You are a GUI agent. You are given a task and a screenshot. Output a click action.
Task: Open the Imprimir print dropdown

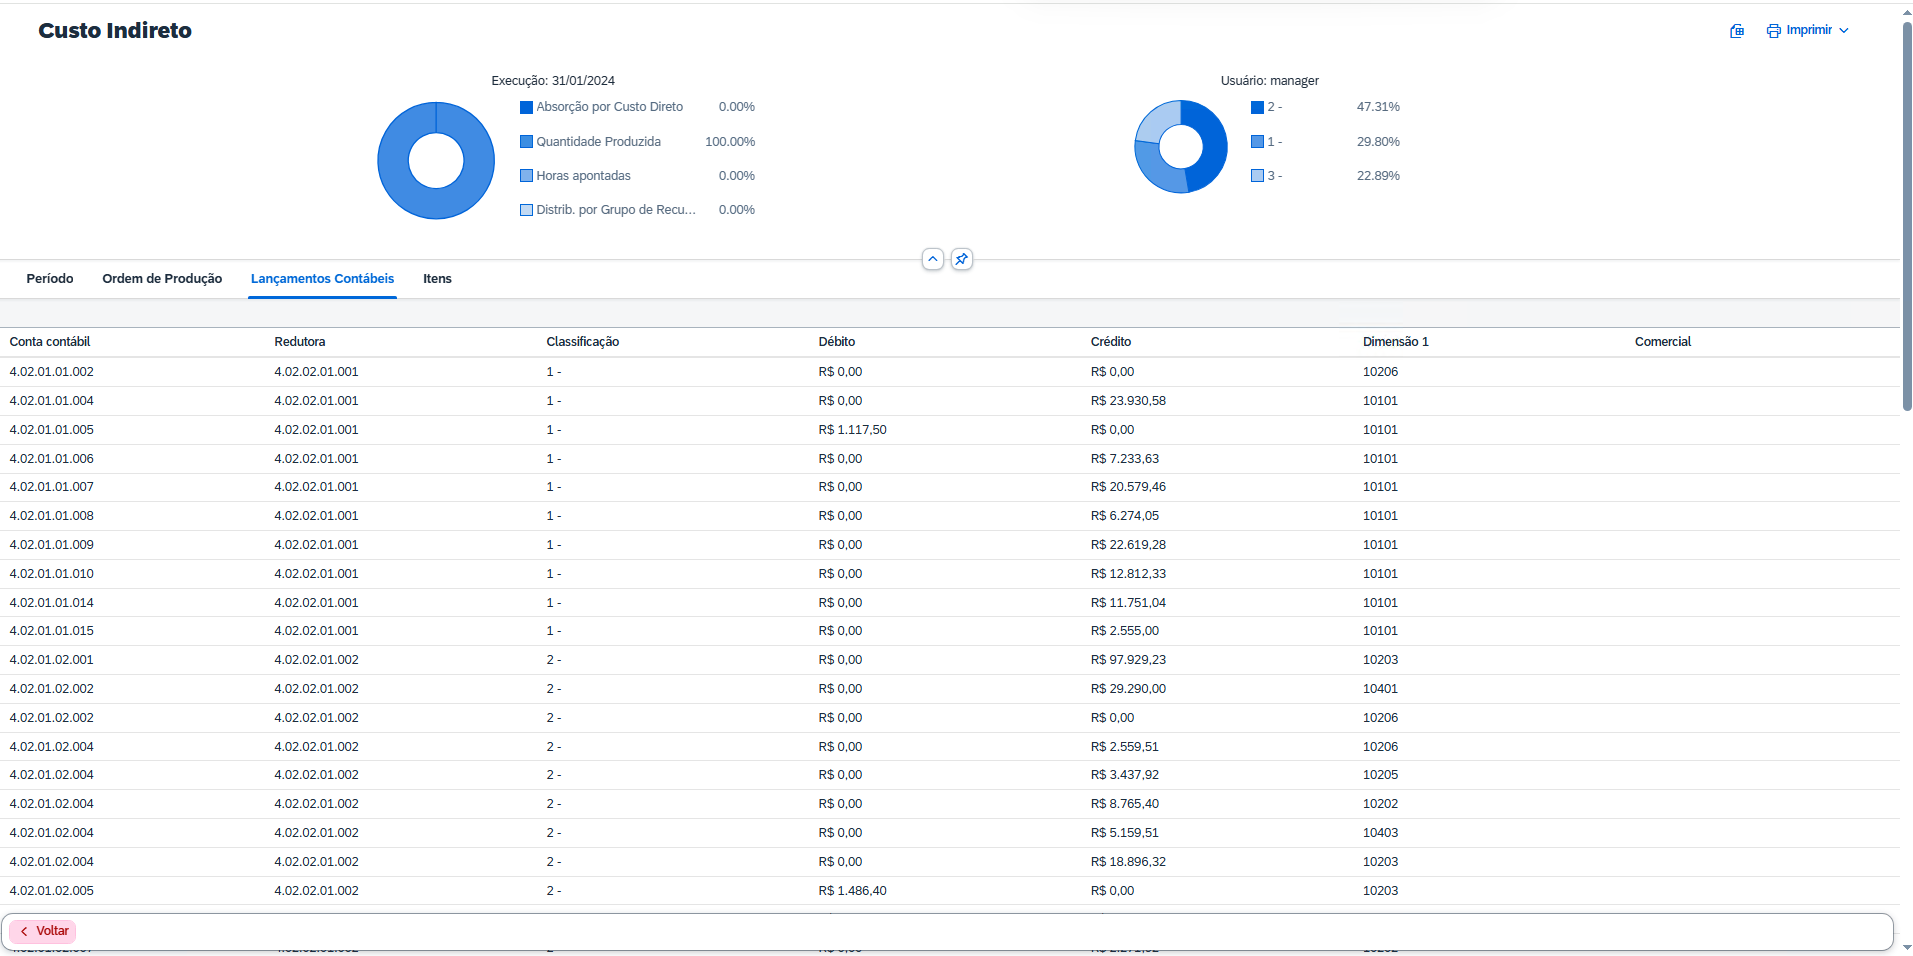(x=1808, y=31)
